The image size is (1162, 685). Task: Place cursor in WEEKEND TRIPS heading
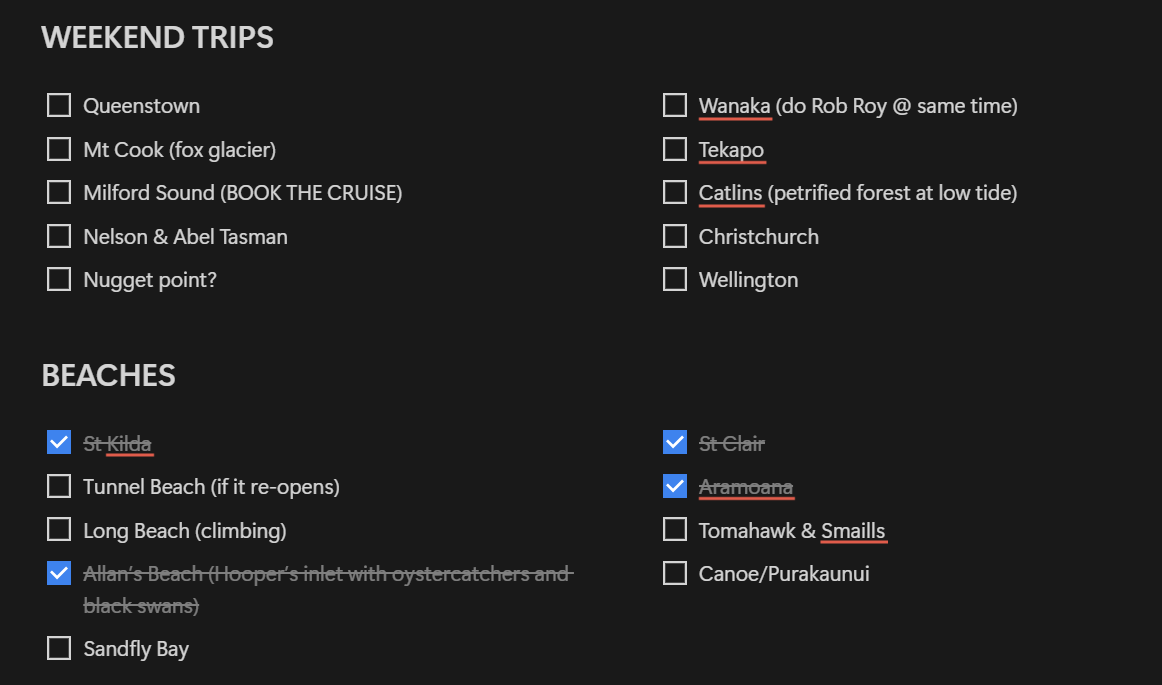tap(158, 37)
